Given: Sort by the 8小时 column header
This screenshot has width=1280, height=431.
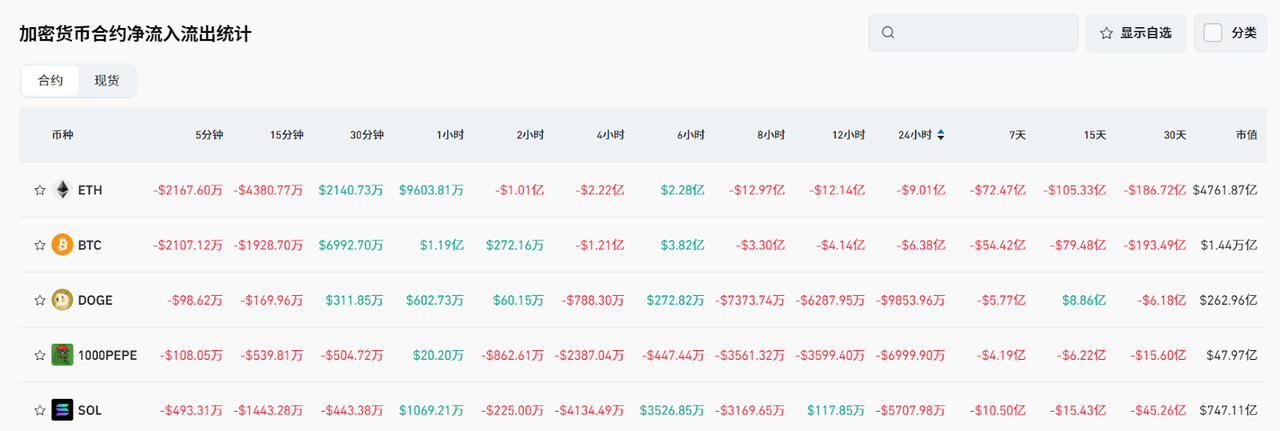Looking at the screenshot, I should [x=770, y=135].
